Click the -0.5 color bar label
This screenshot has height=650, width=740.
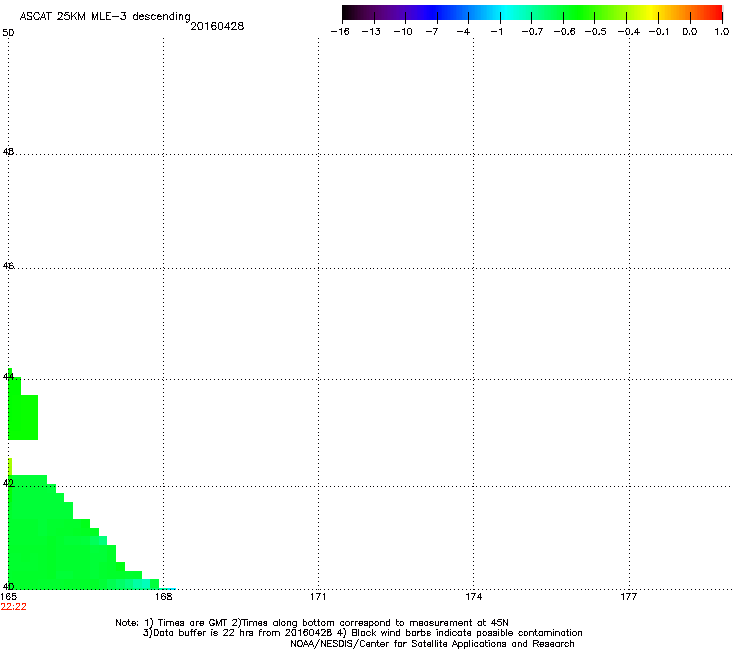(x=596, y=32)
